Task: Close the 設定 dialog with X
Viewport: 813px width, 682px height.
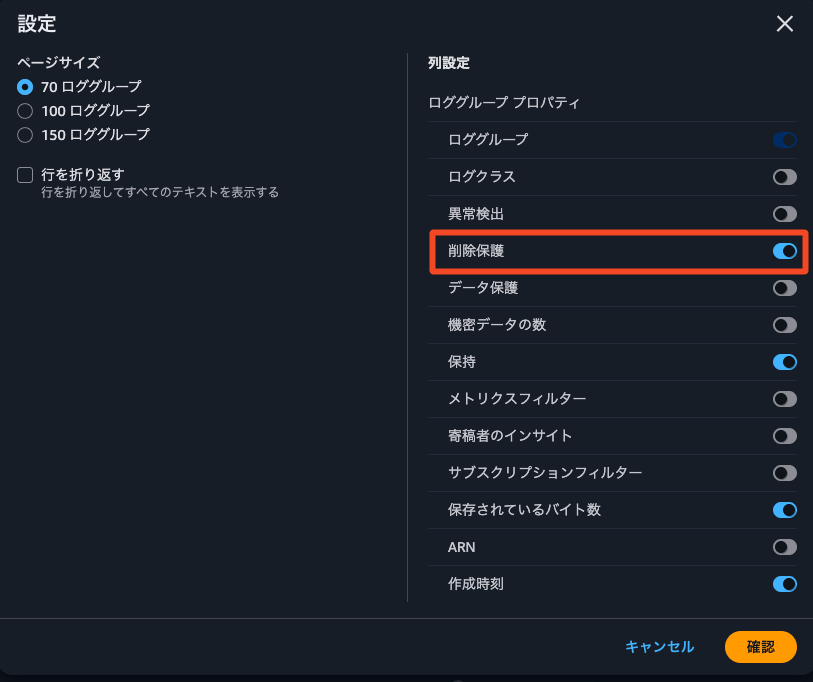Action: [x=785, y=24]
